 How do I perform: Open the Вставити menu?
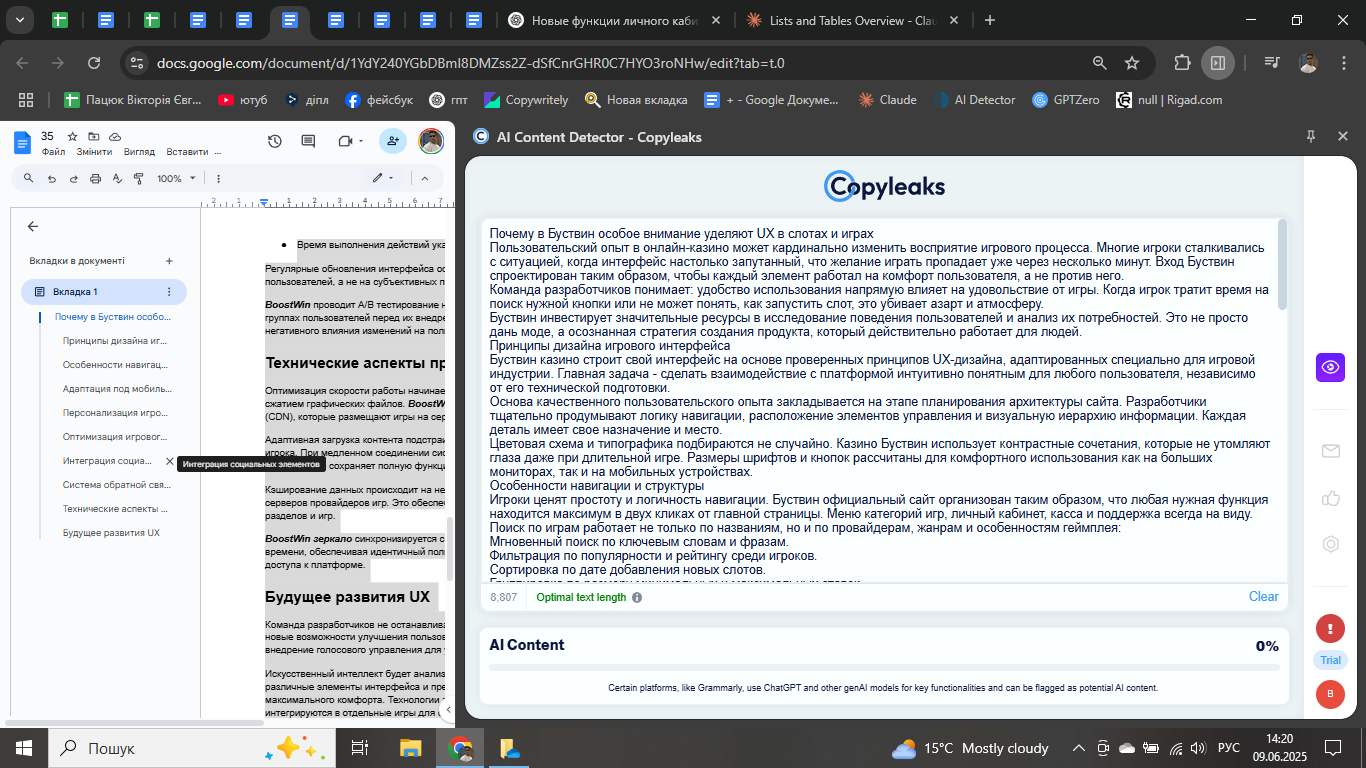(x=188, y=152)
